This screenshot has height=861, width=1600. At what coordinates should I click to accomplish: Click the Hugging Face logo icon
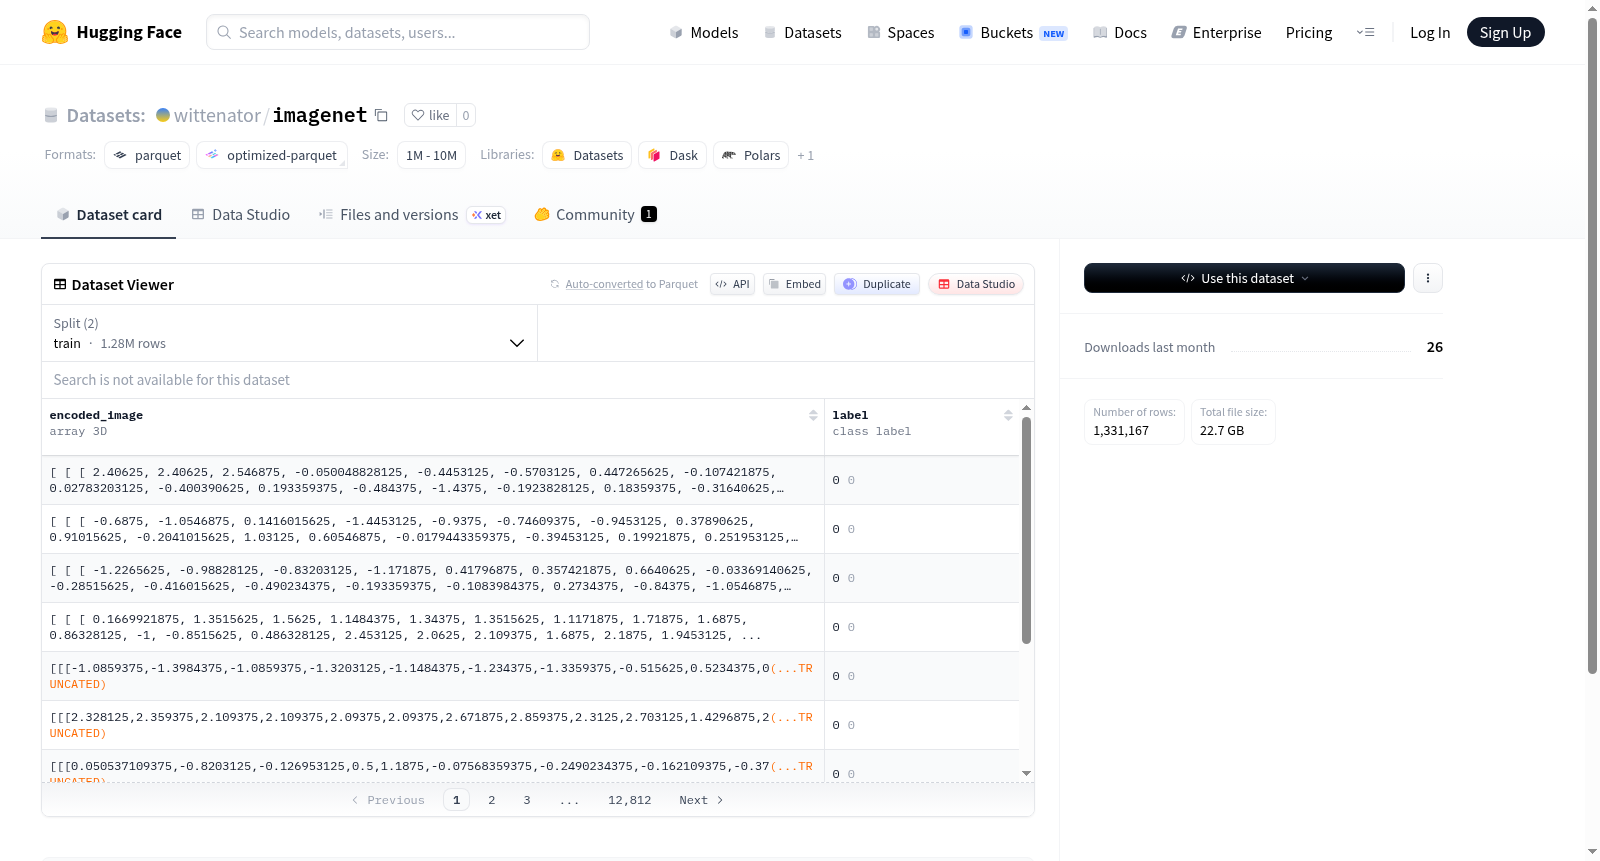[55, 32]
